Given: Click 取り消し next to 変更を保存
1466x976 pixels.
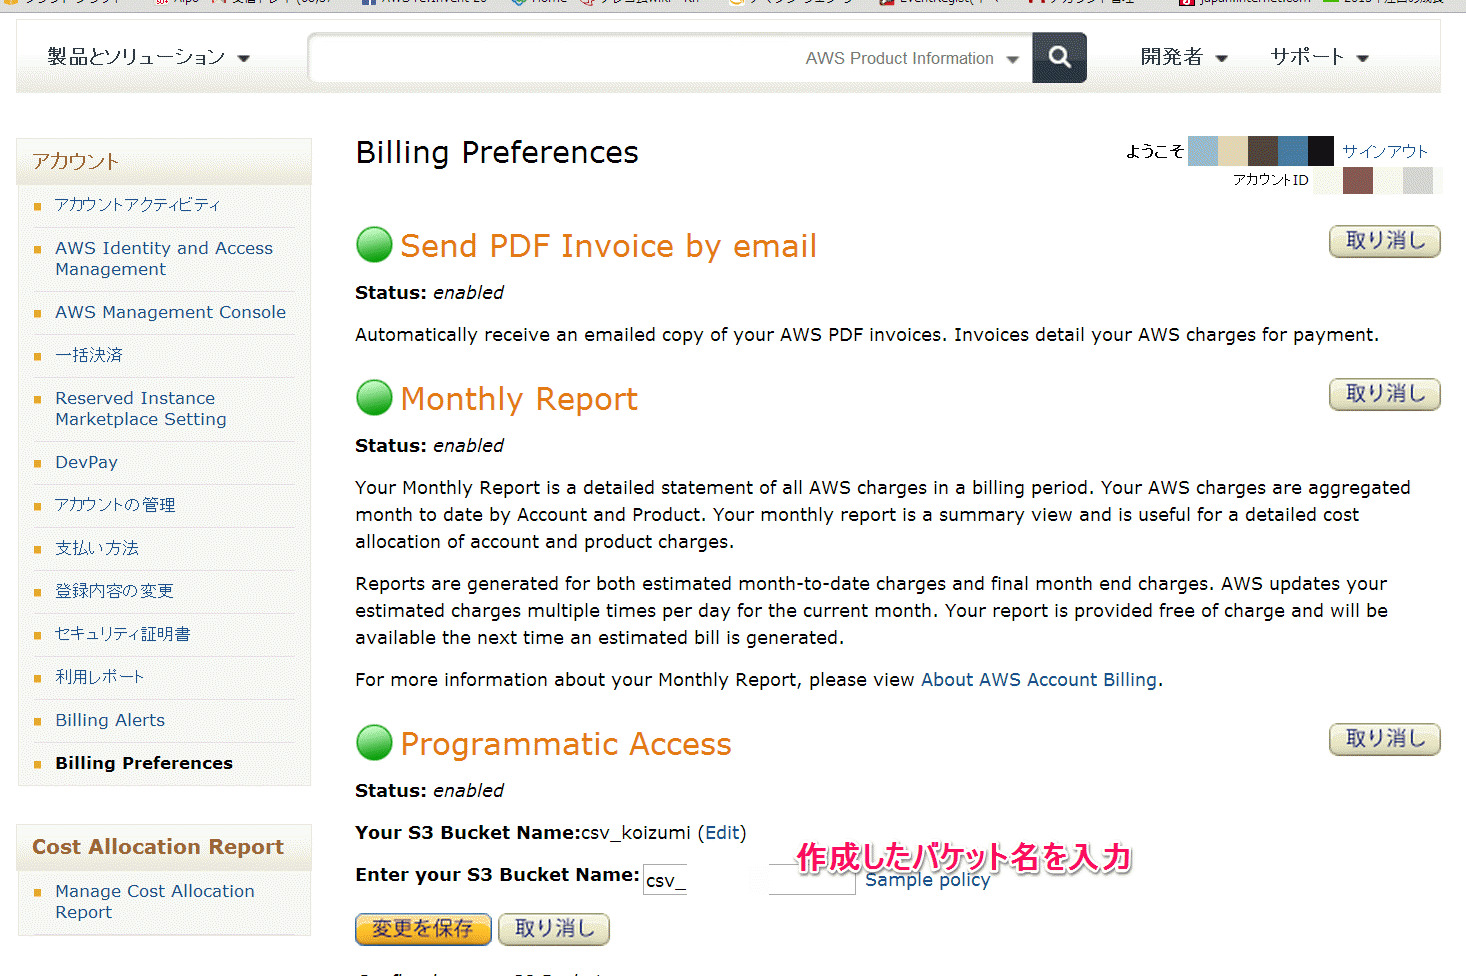Looking at the screenshot, I should tap(554, 929).
